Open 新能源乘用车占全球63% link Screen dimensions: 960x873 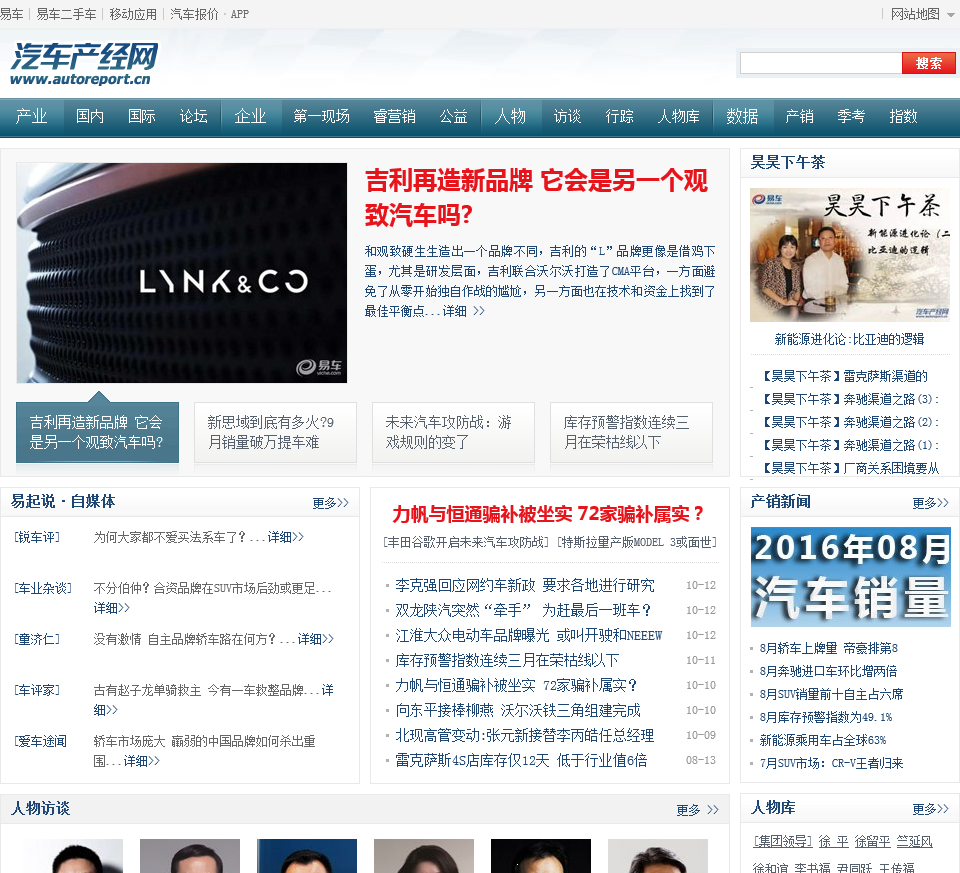pyautogui.click(x=823, y=740)
